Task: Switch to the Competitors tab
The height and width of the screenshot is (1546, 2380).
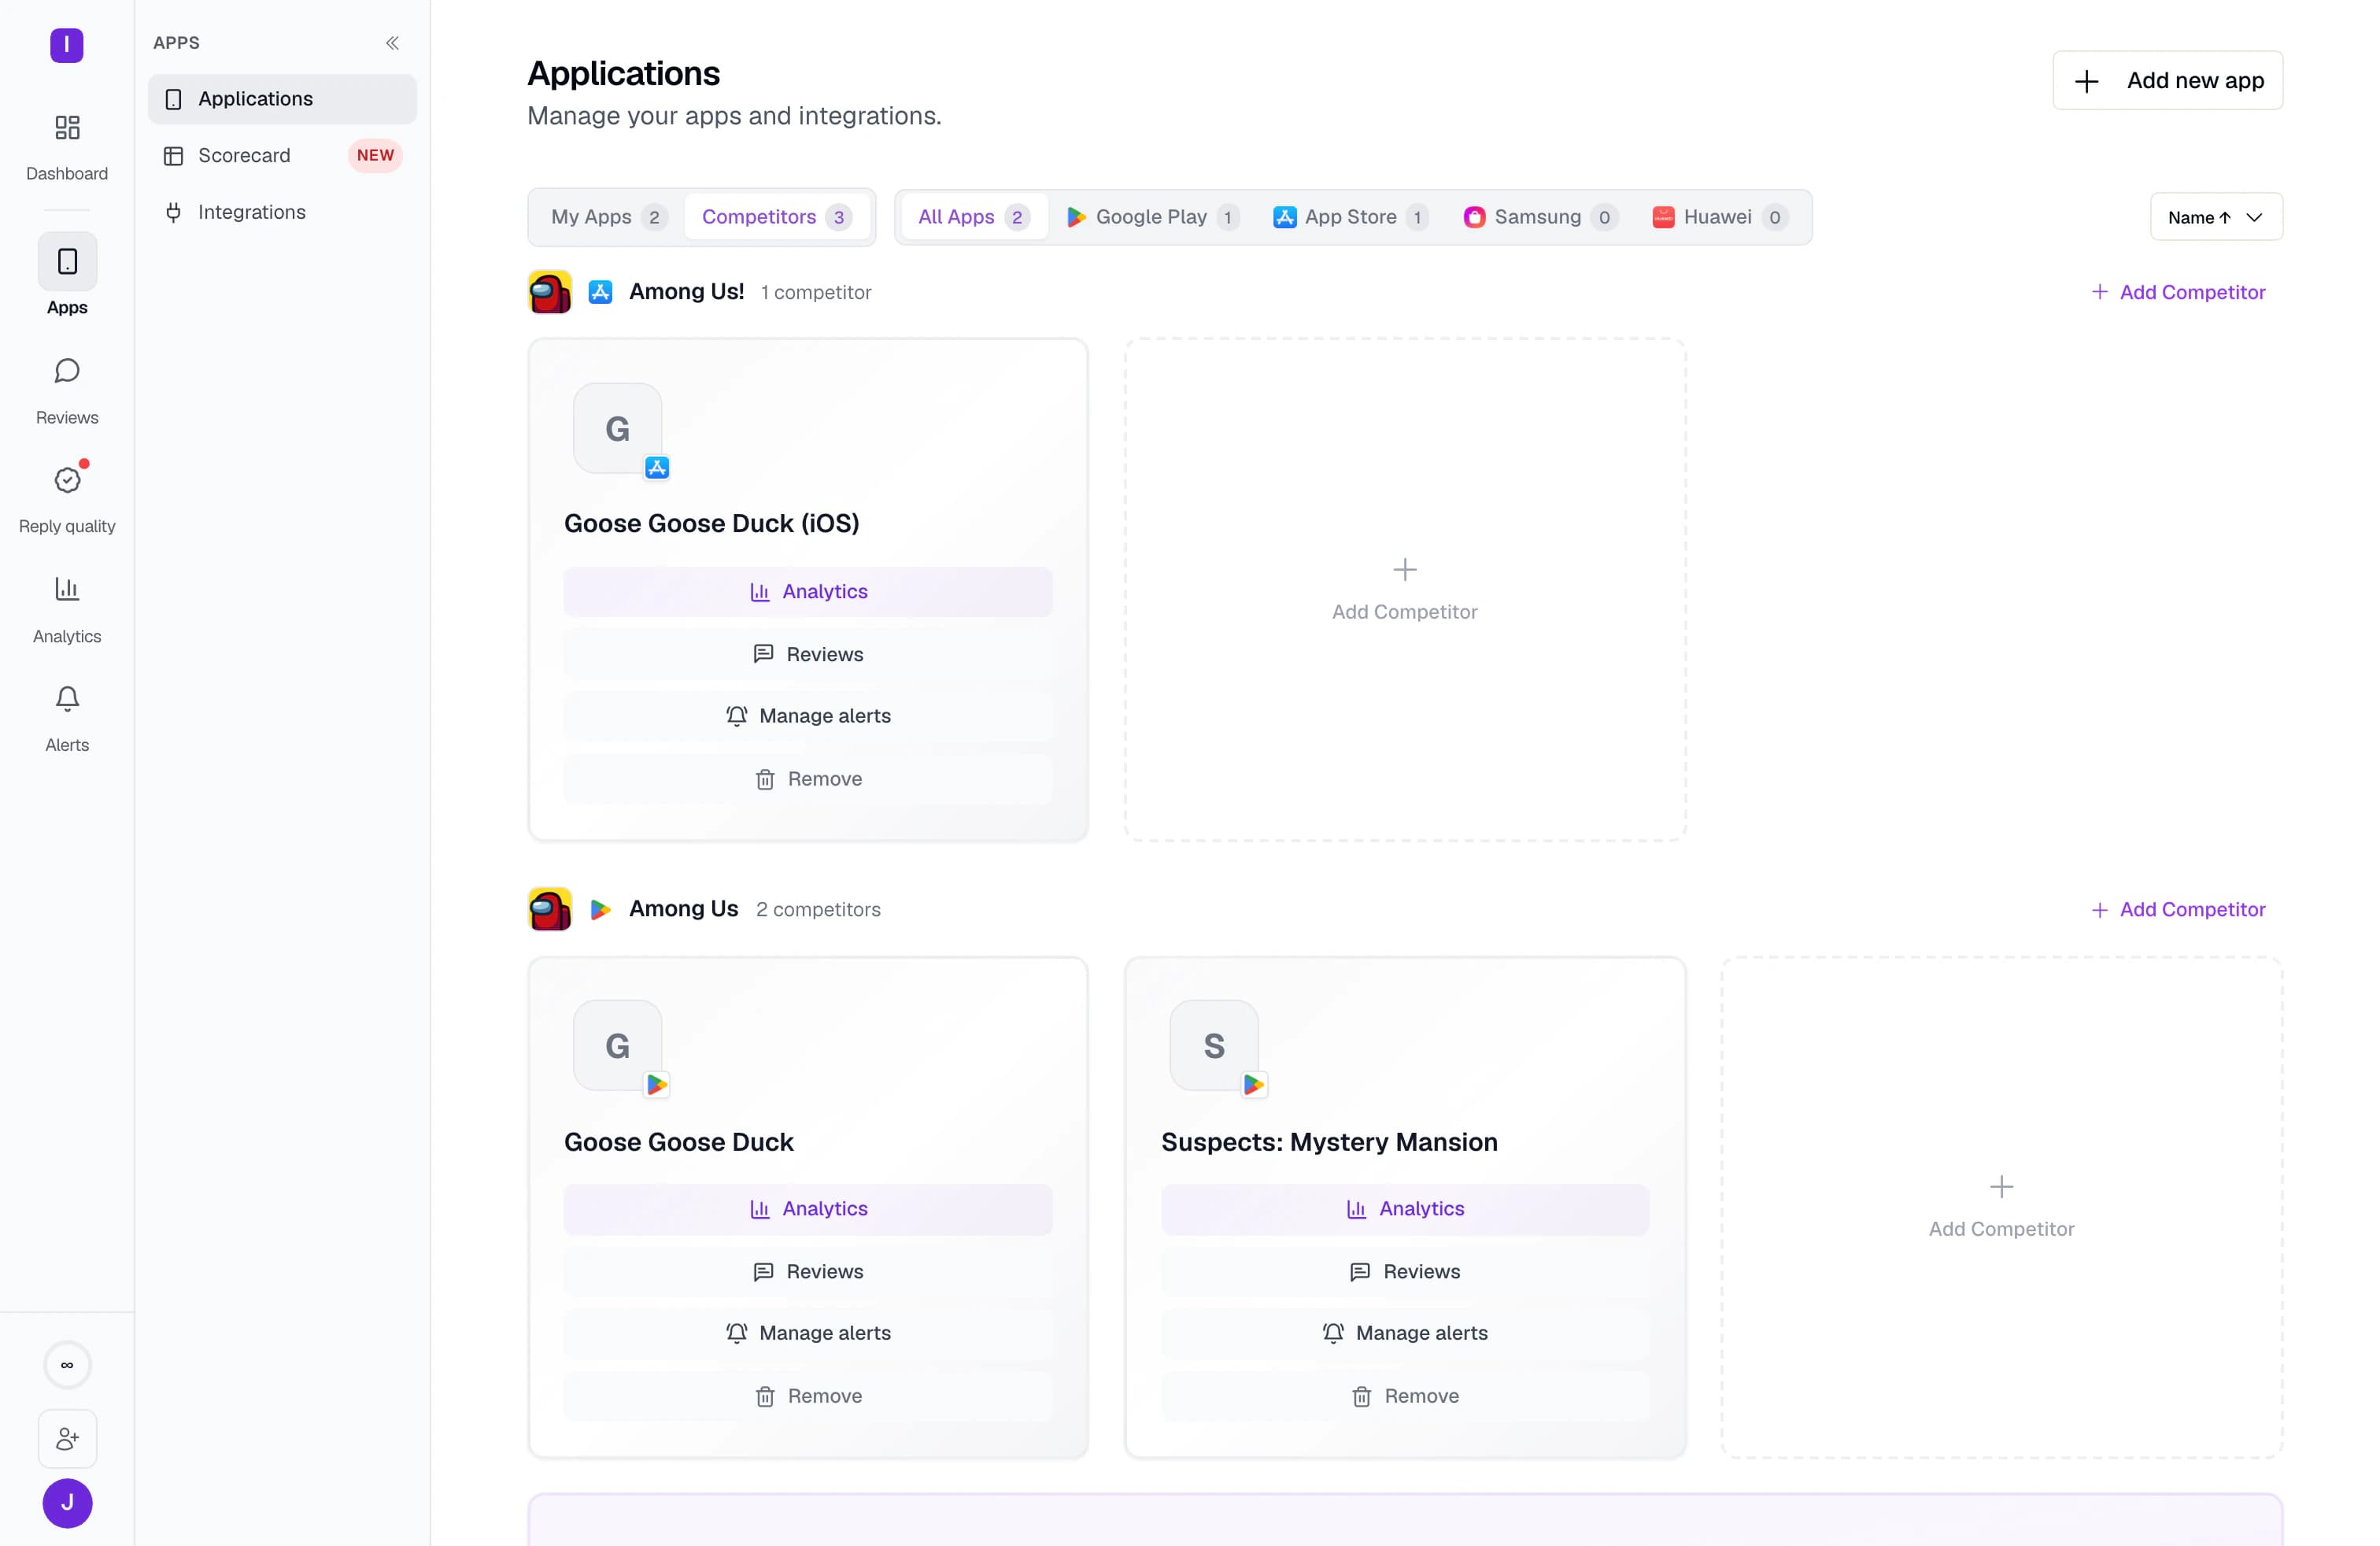Action: coord(776,217)
